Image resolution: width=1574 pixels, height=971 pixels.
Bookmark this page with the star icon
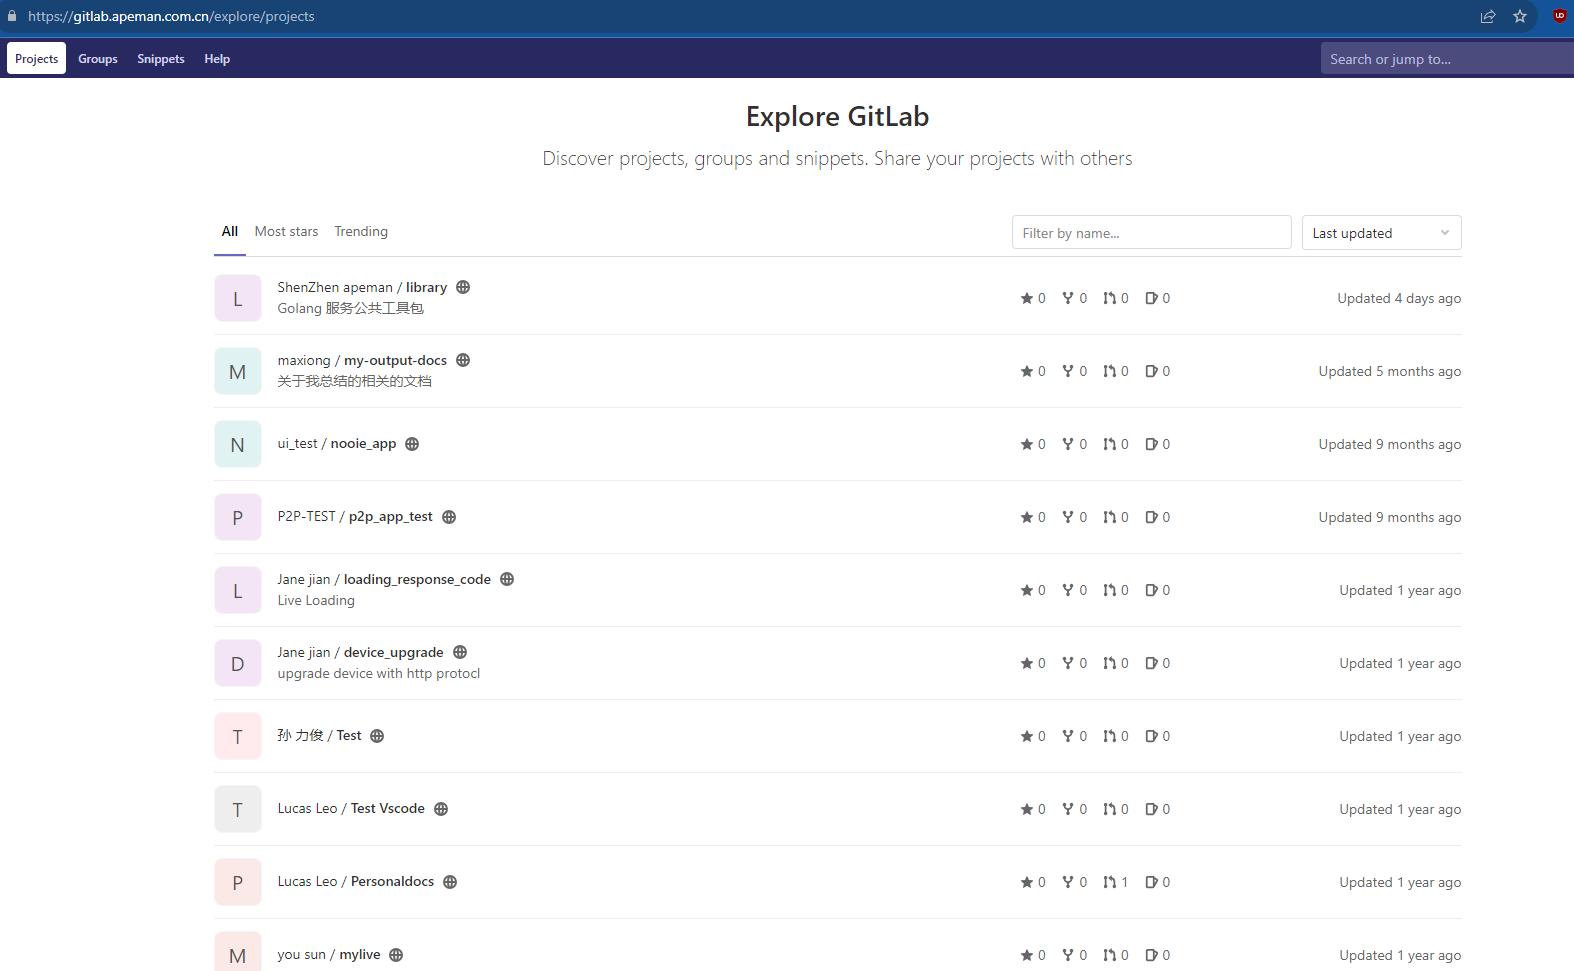click(x=1520, y=16)
